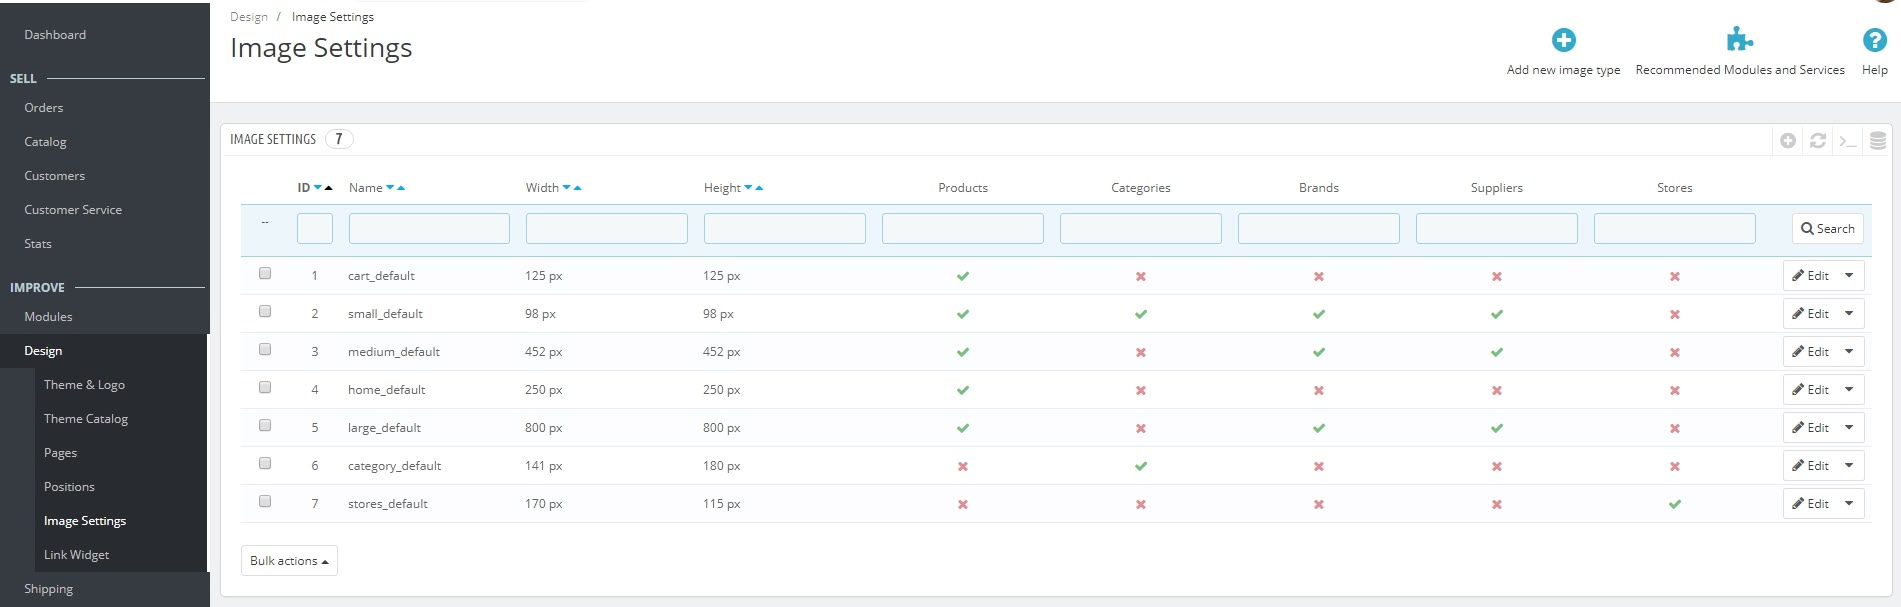Click Brands checkmark for medium_default

[1319, 352]
